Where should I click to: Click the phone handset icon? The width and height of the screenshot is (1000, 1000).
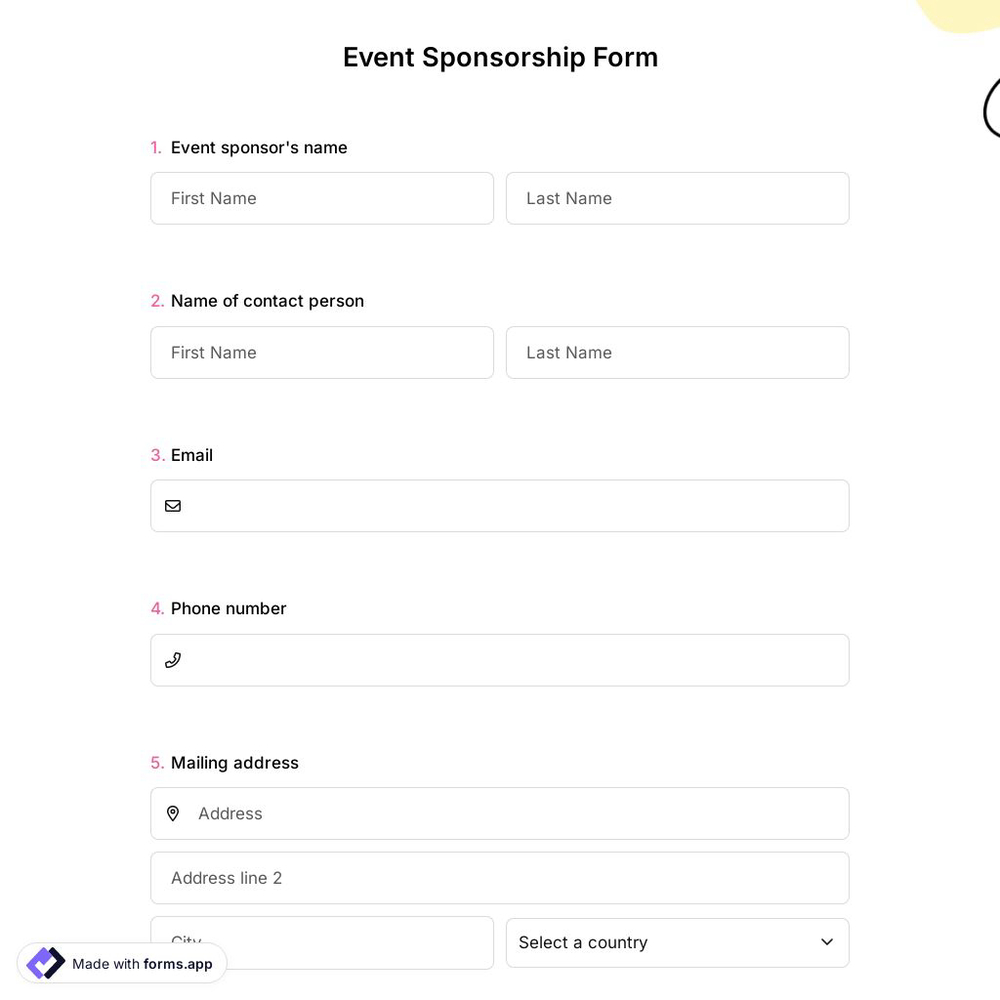pos(172,659)
